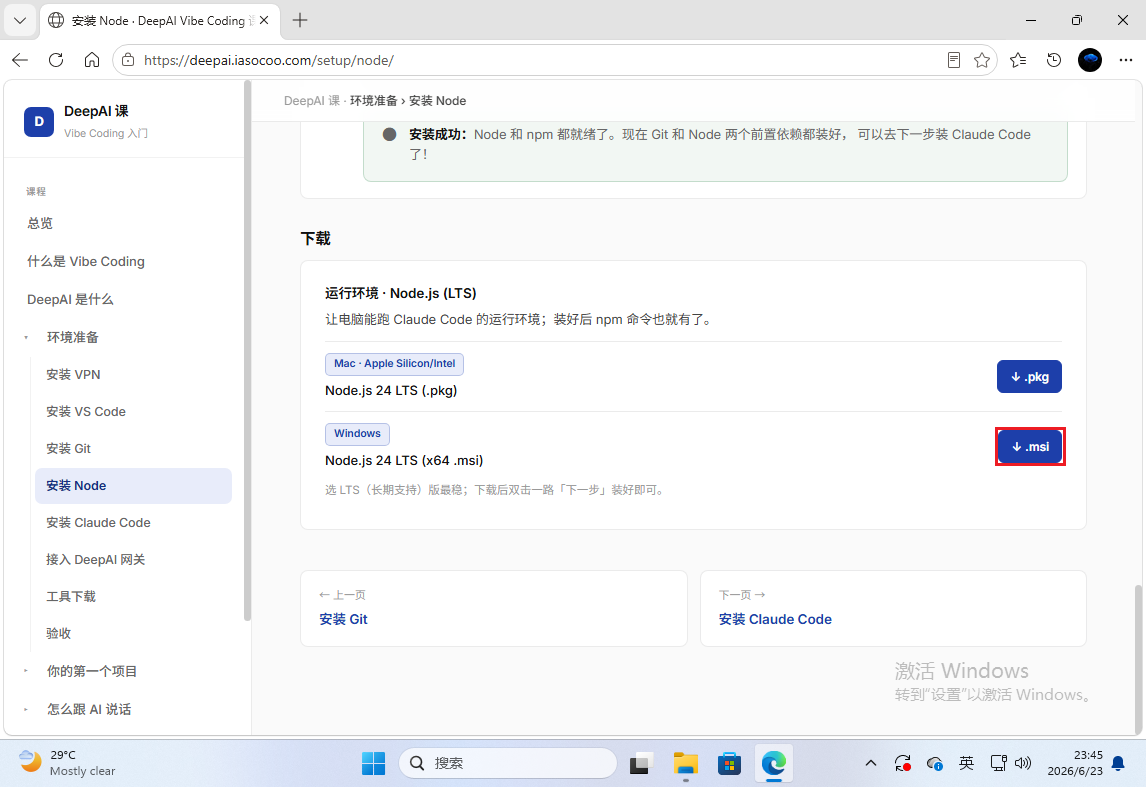Open the weather widget on taskbar
This screenshot has height=787, width=1146.
67,764
